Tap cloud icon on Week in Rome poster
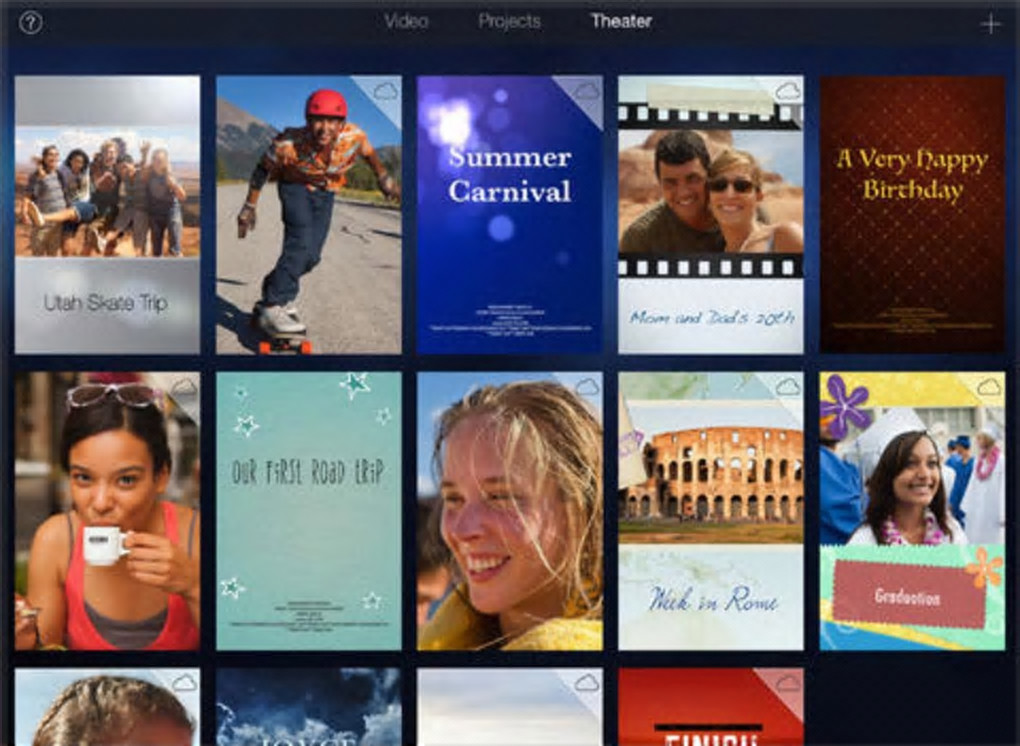 pos(788,387)
